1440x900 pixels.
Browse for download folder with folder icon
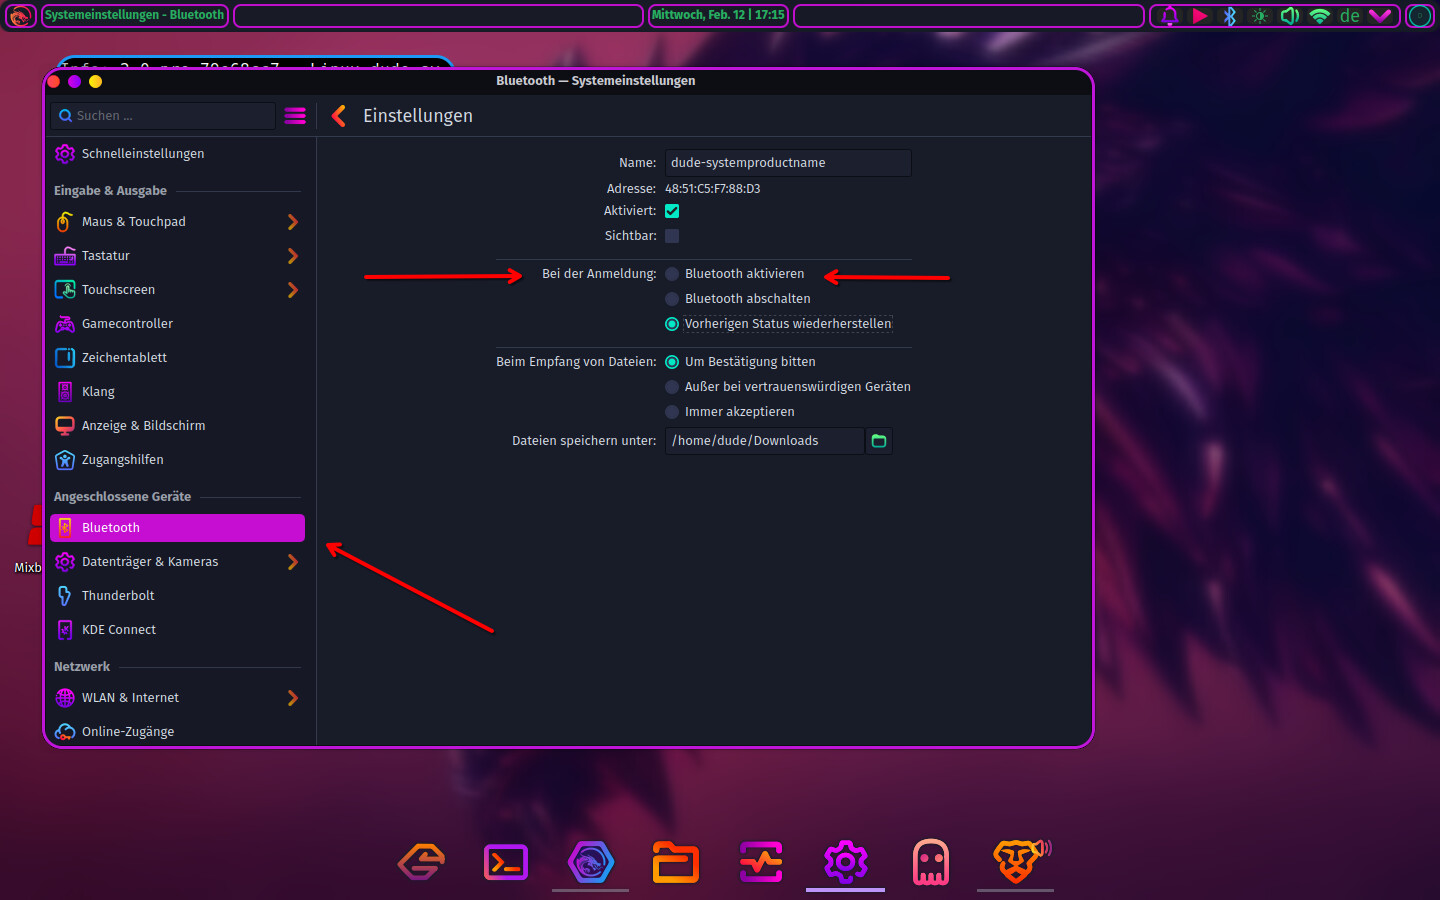point(879,441)
